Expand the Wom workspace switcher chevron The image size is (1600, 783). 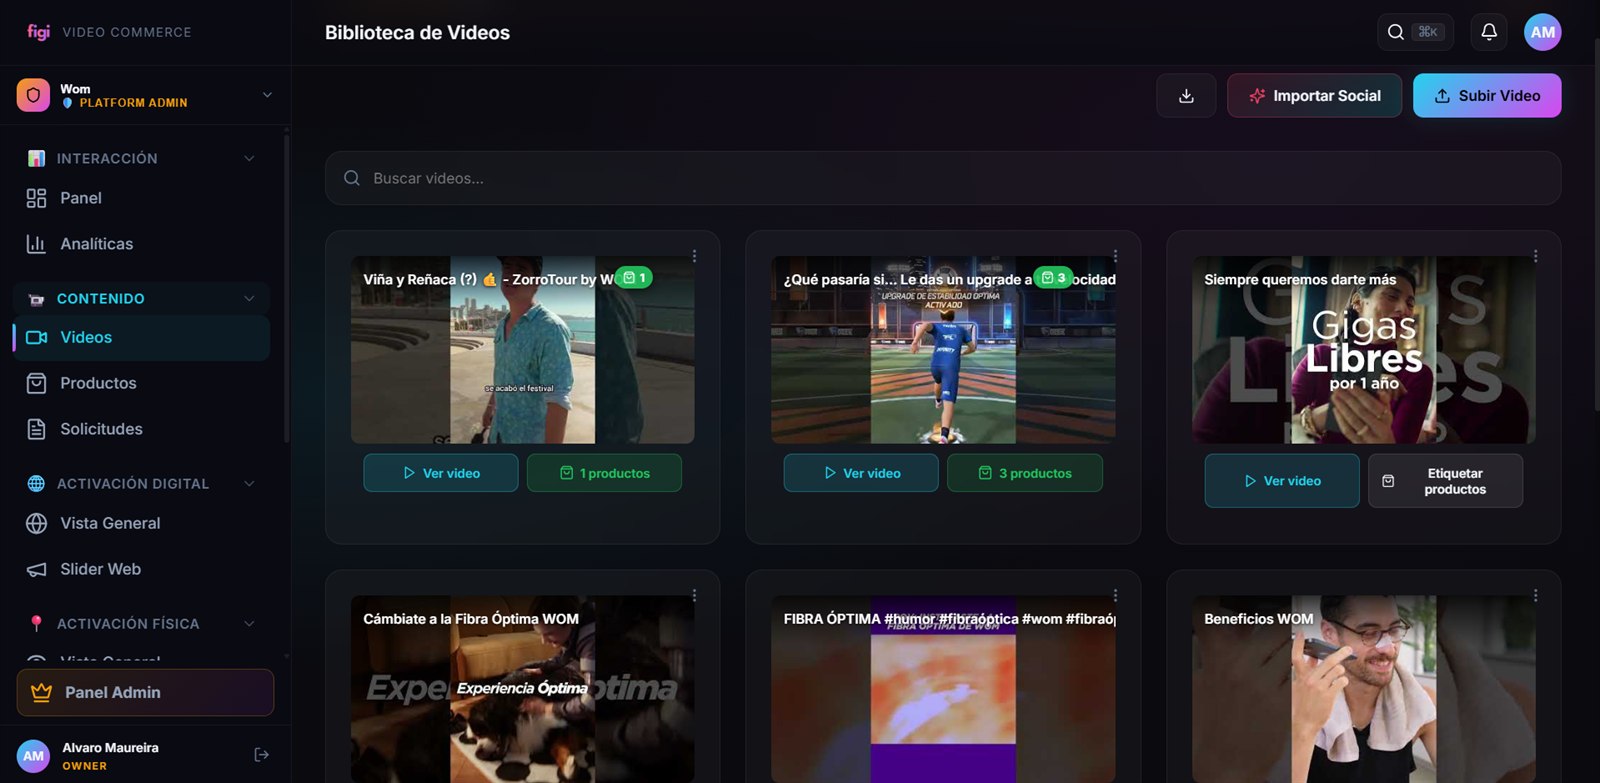267,95
